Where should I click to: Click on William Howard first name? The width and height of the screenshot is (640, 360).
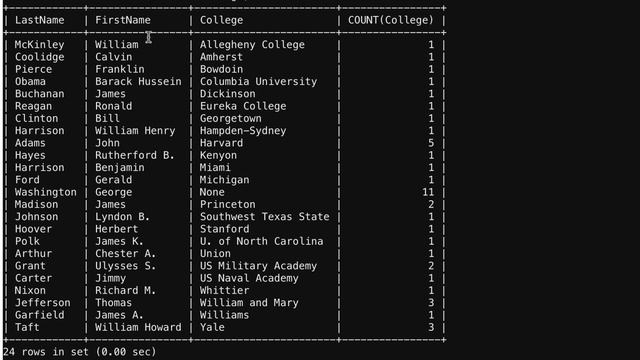(138, 327)
